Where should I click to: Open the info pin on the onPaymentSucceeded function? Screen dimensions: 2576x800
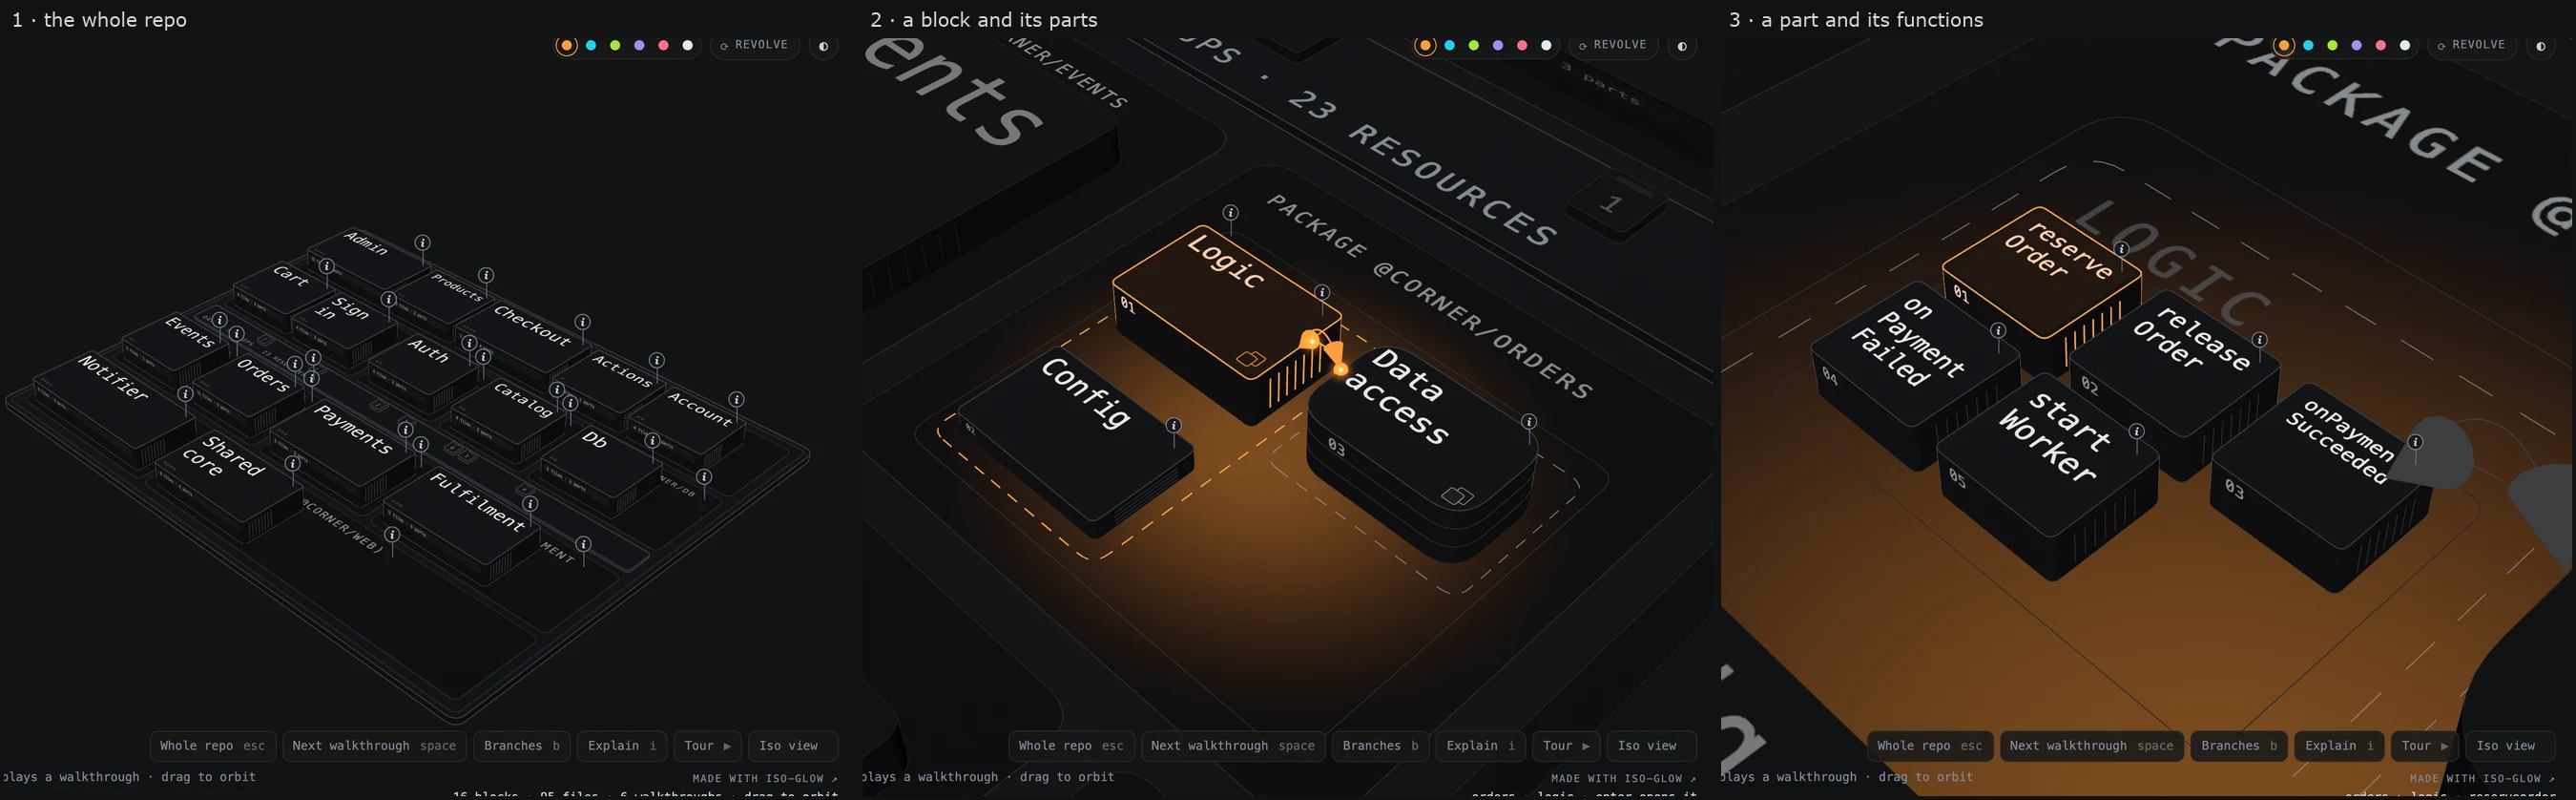(2416, 442)
